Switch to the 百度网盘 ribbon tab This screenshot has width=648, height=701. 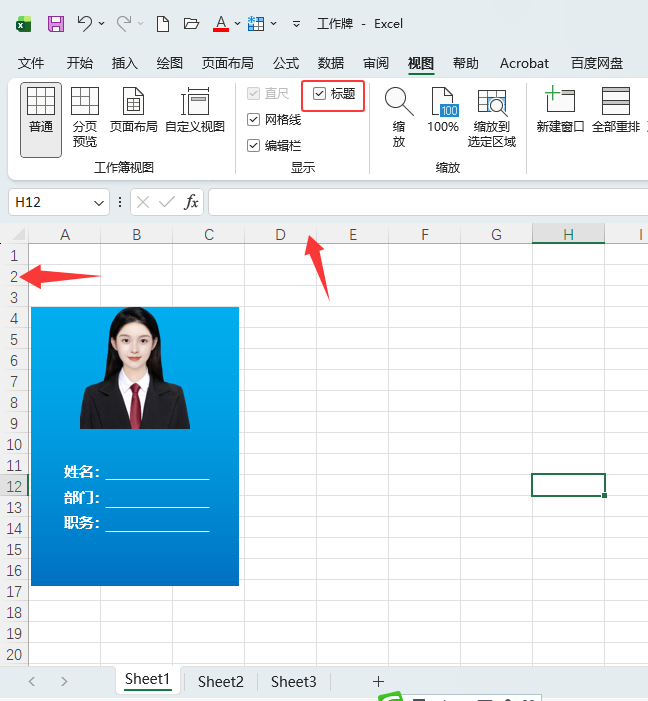click(x=597, y=63)
